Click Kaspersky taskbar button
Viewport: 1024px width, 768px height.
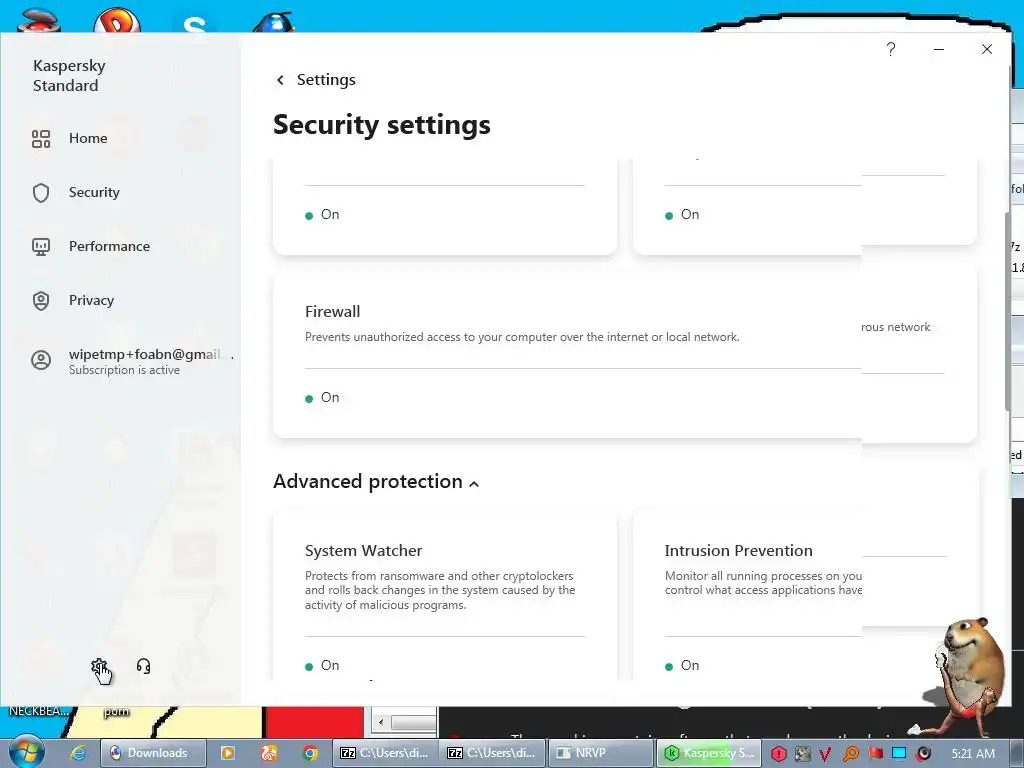click(708, 753)
